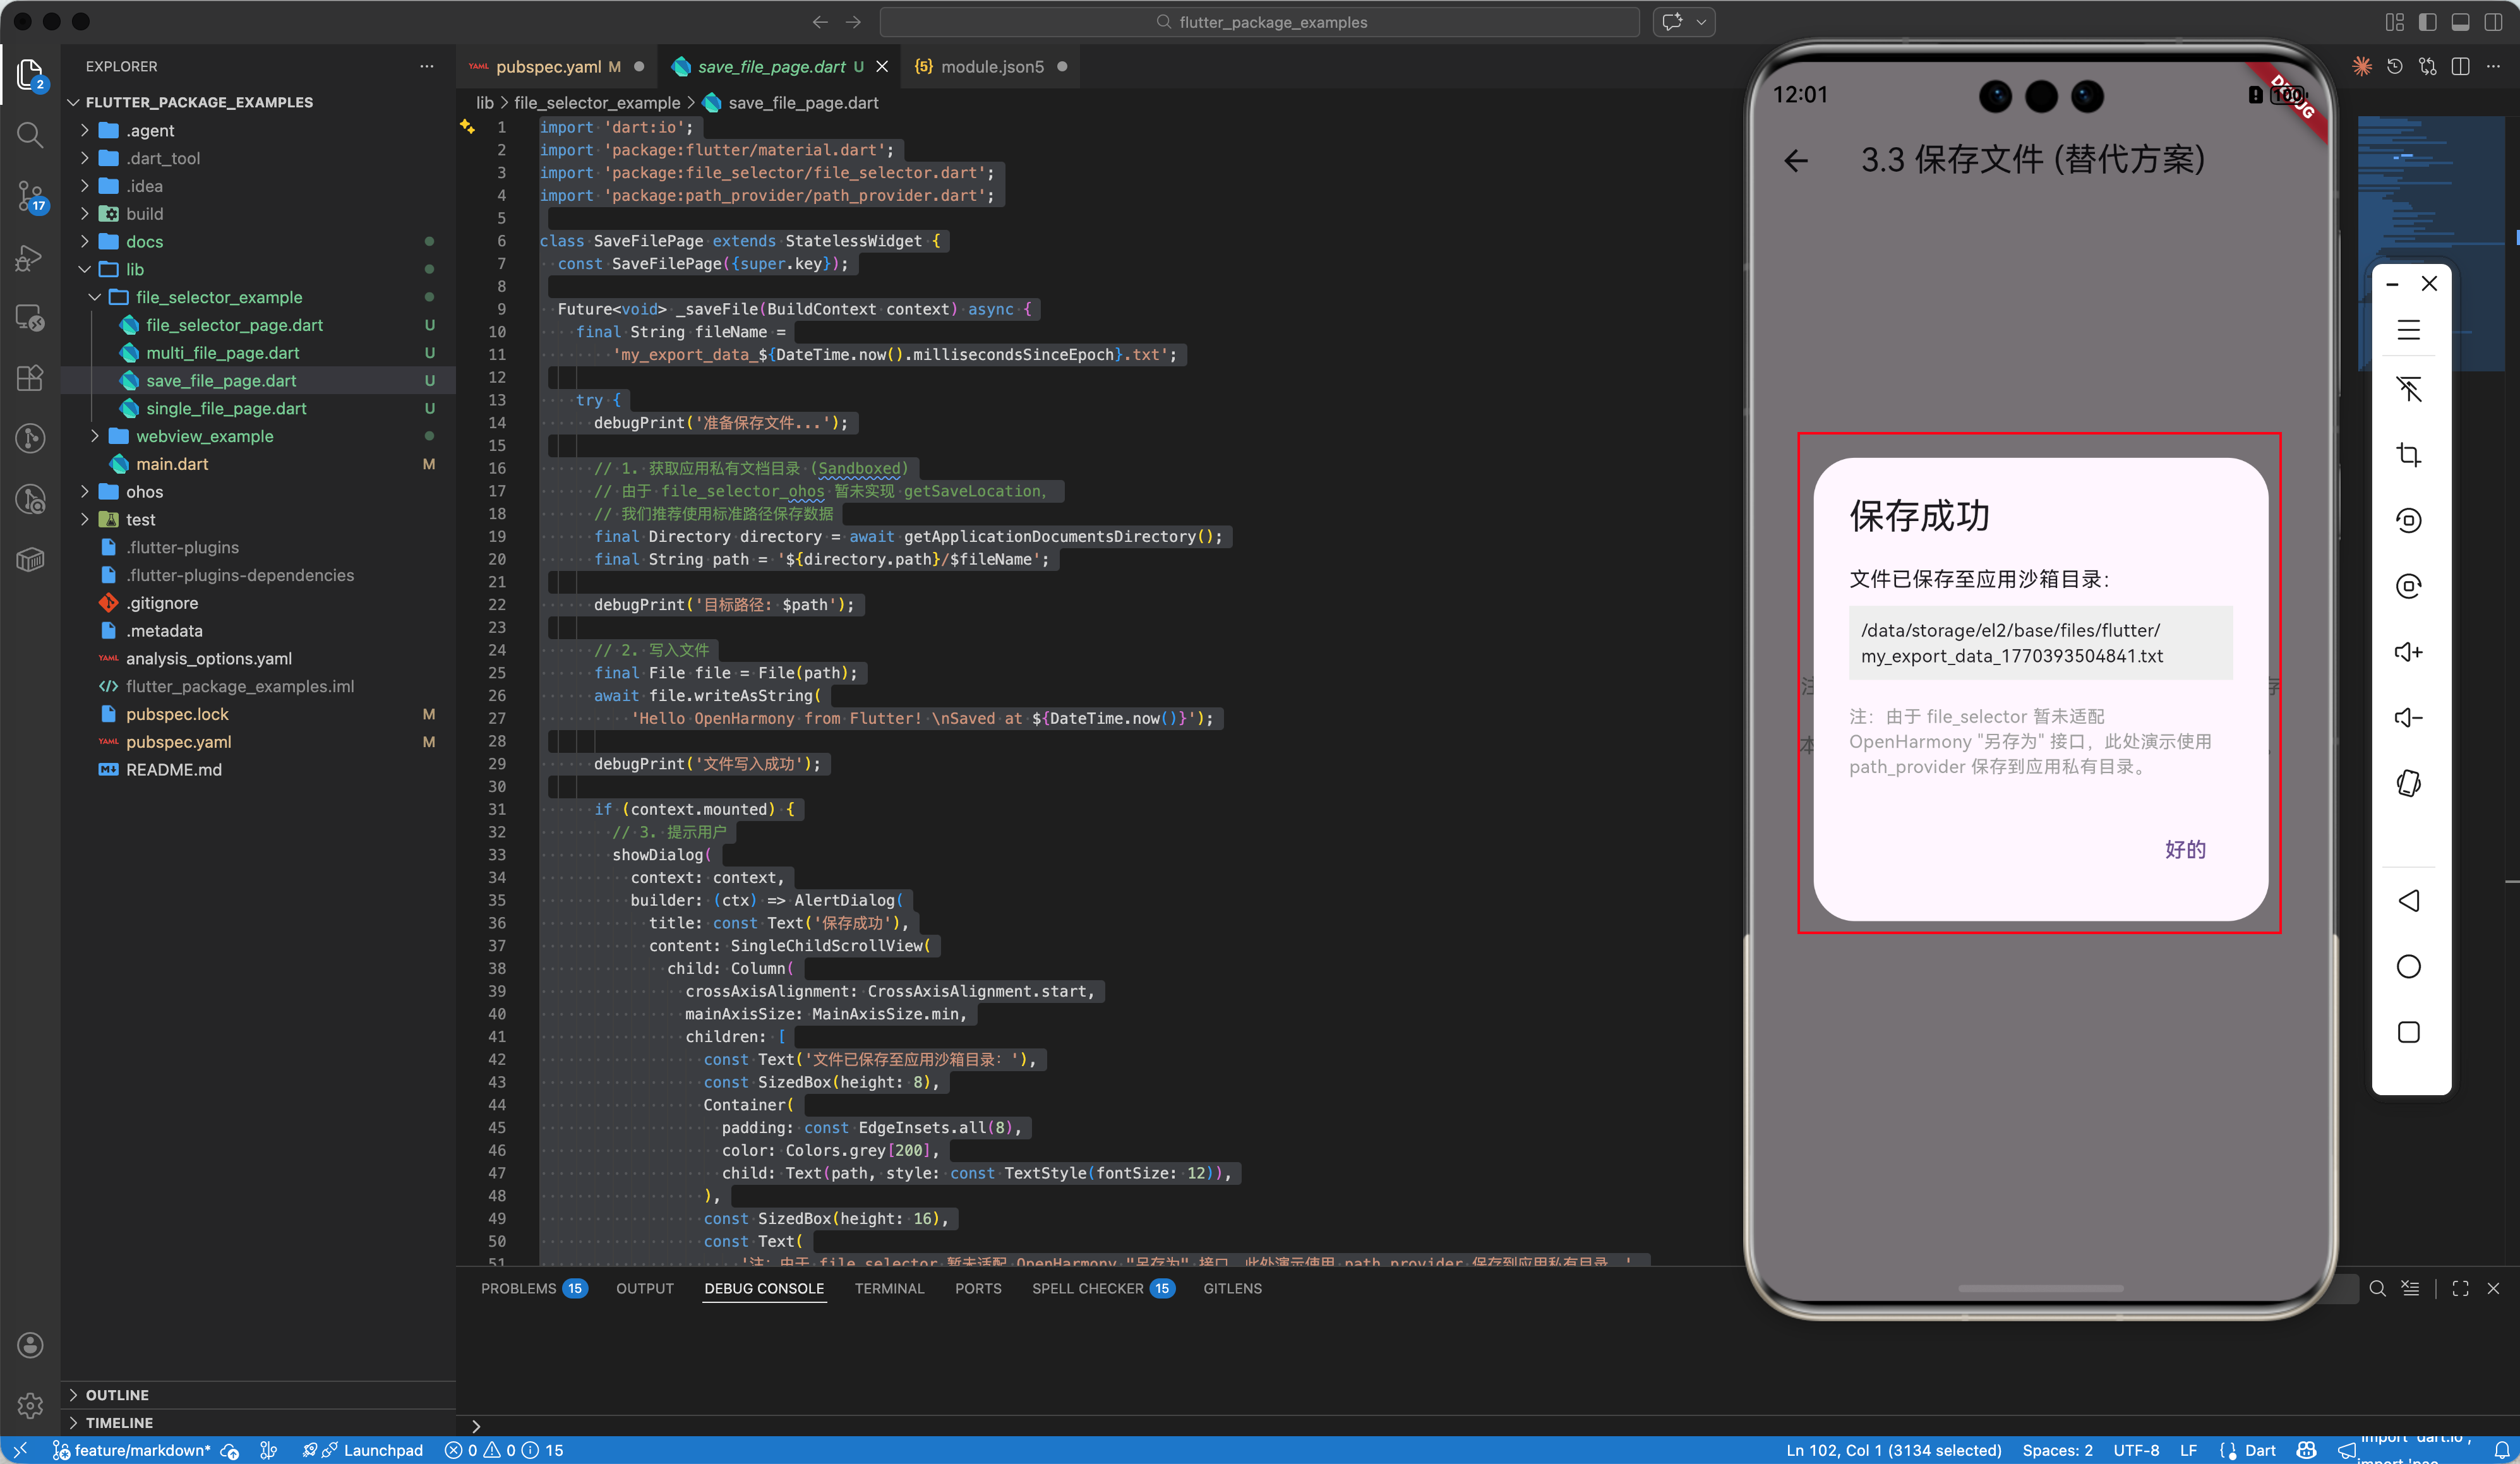Screen dimensions: 2520x1464
Task: Open the Manage gear icon
Action: tap(30, 1405)
